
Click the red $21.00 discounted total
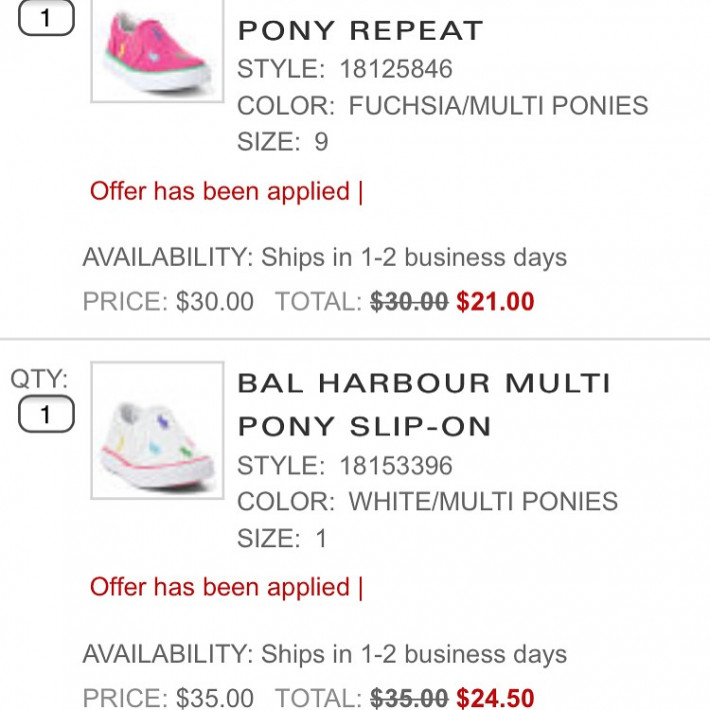pos(495,301)
